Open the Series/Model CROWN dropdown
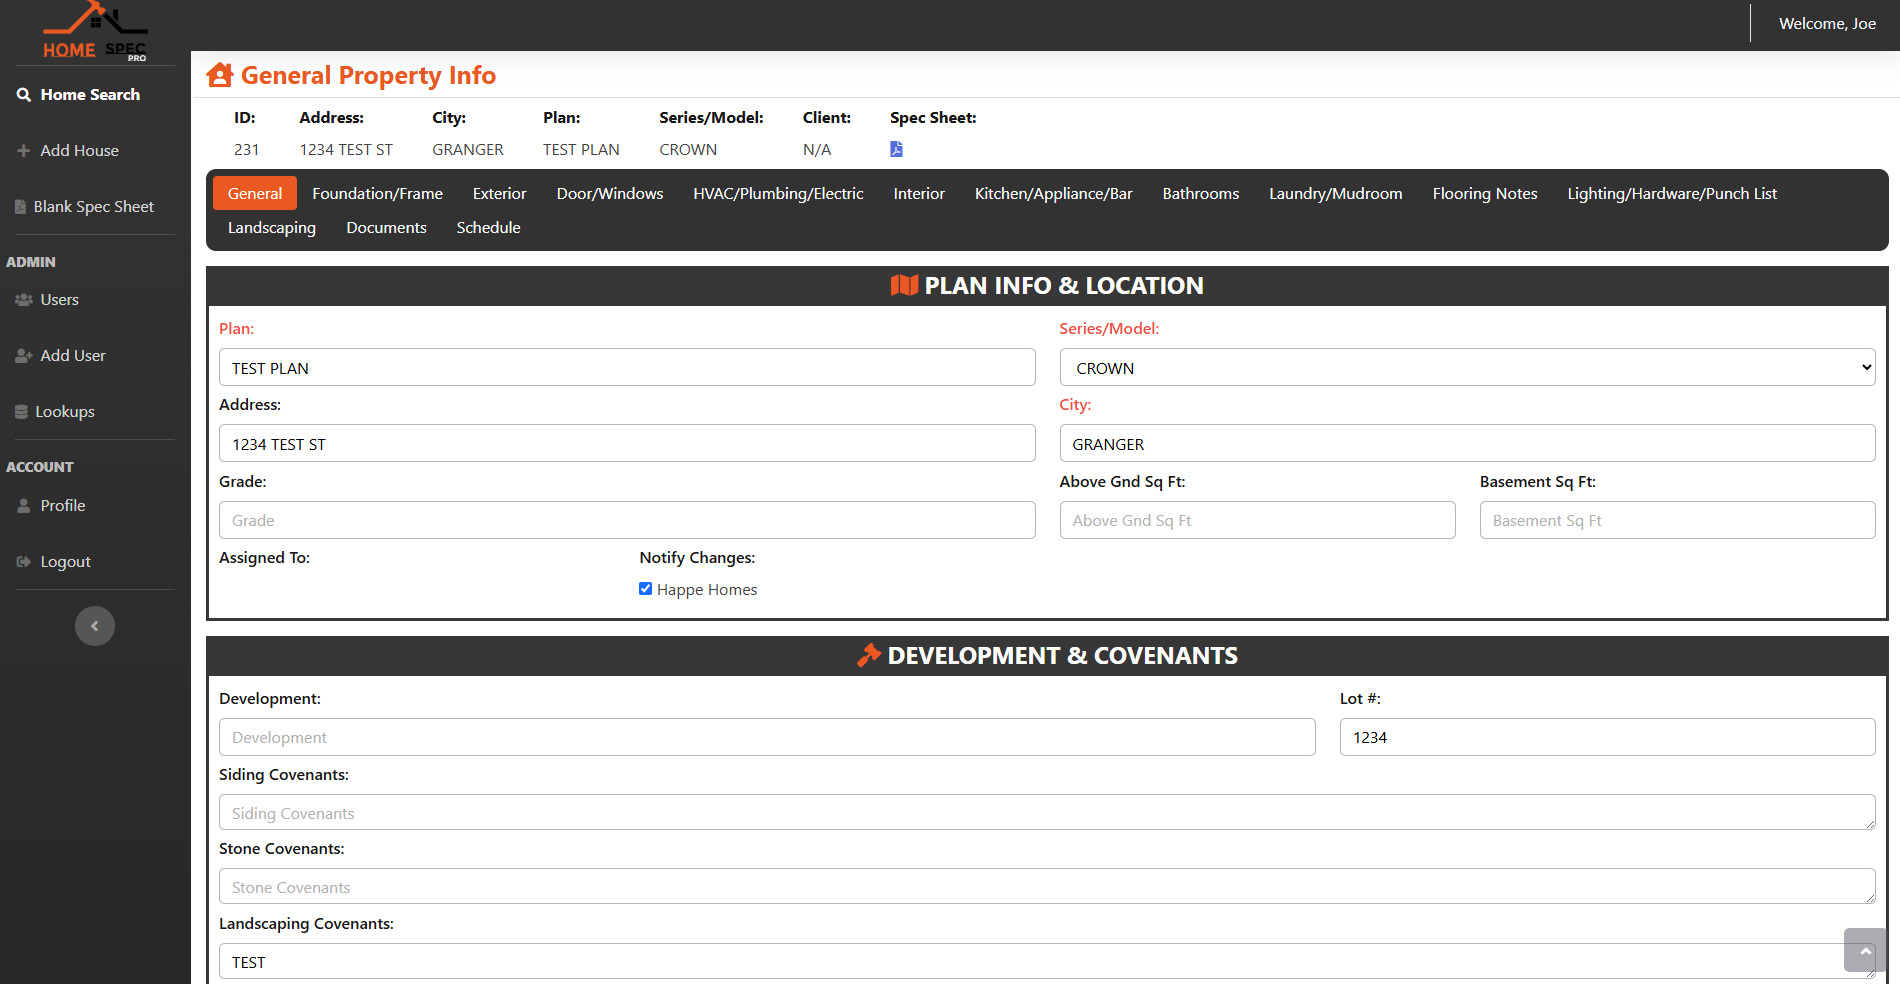The width and height of the screenshot is (1900, 984). [1466, 368]
